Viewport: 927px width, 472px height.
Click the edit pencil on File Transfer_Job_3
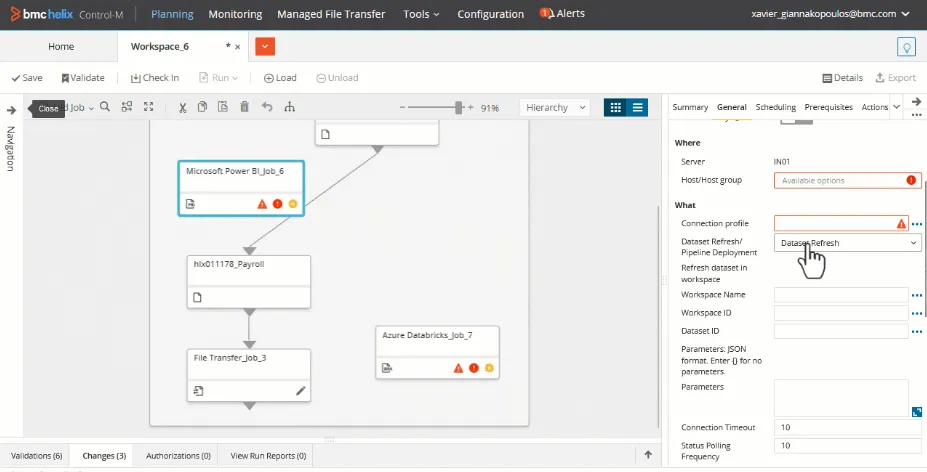point(300,391)
